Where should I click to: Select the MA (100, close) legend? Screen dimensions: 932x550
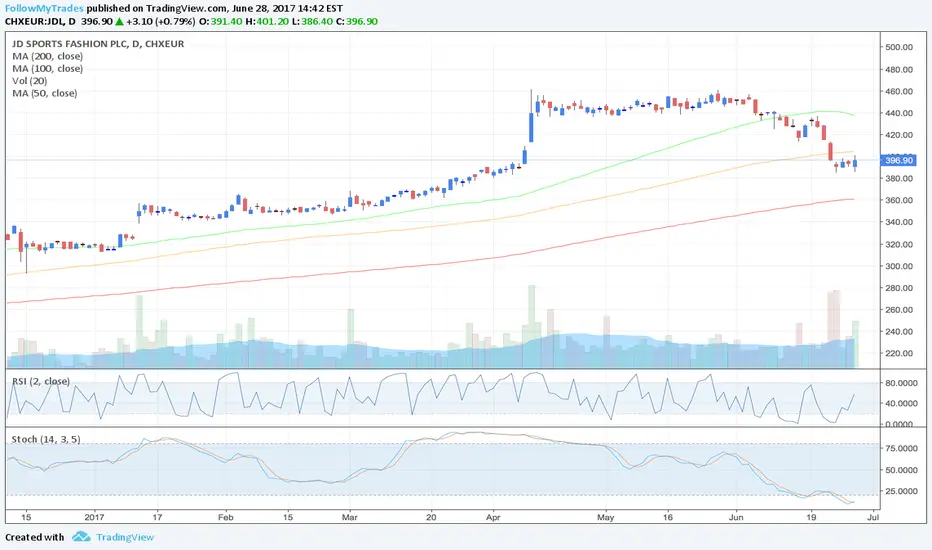click(48, 68)
